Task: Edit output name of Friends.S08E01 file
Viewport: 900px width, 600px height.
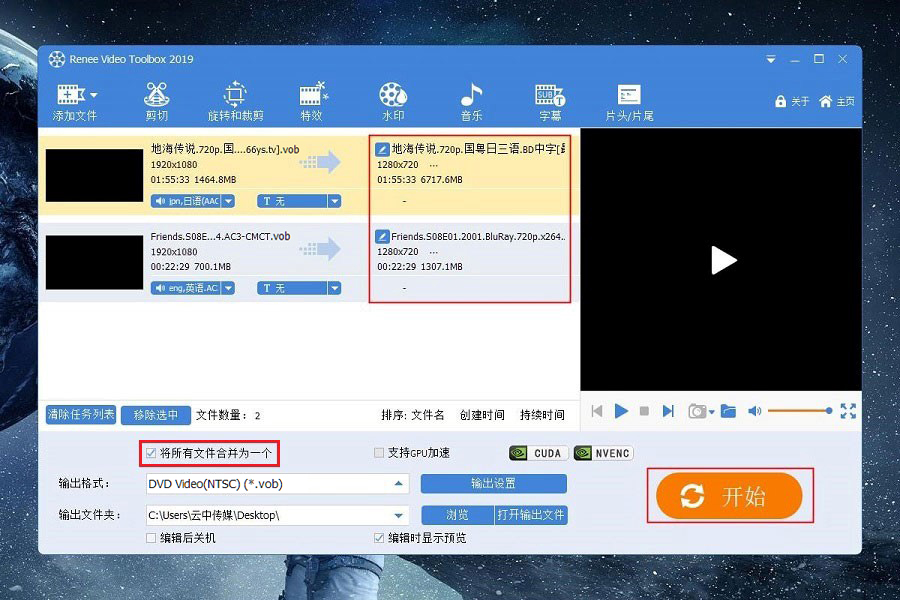Action: tap(382, 237)
